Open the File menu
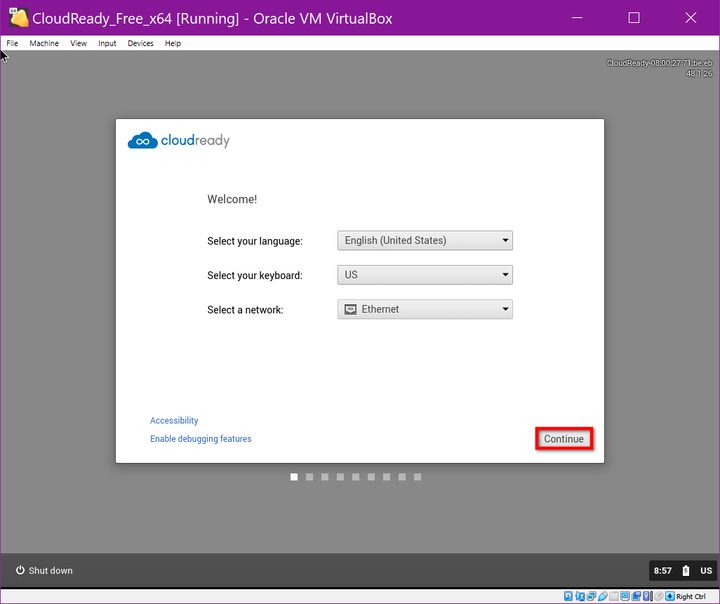720x604 pixels. (12, 43)
